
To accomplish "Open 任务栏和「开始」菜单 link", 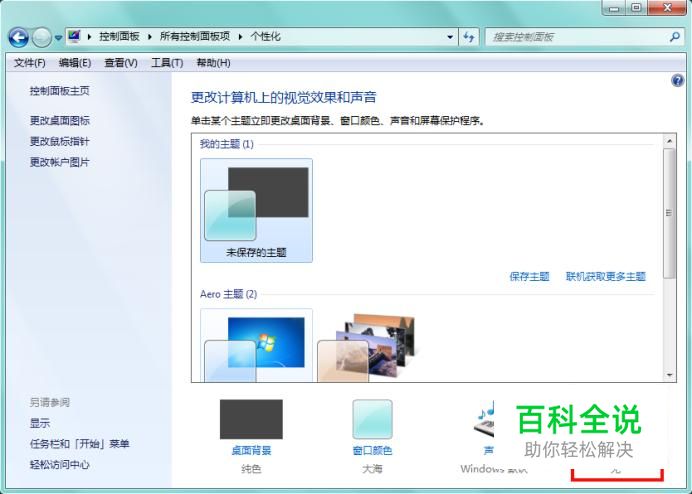I will point(79,444).
